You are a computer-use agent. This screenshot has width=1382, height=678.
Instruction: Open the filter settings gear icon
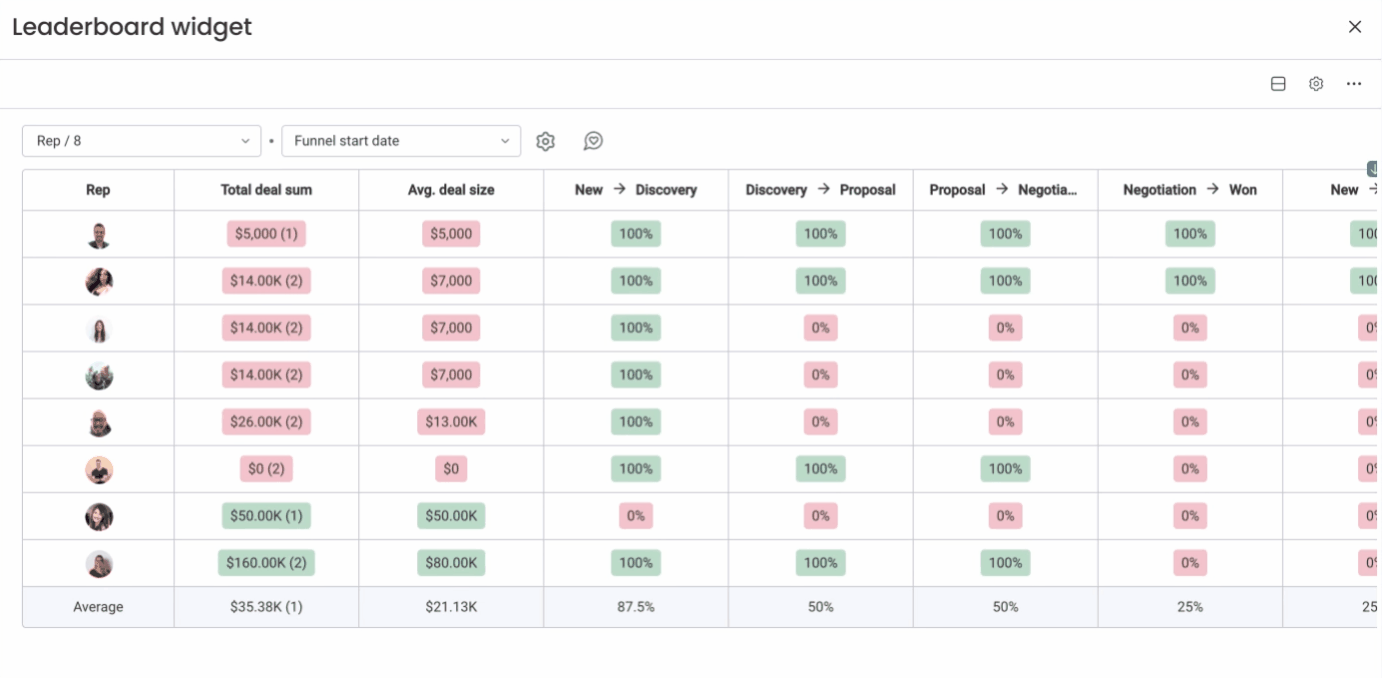point(545,142)
